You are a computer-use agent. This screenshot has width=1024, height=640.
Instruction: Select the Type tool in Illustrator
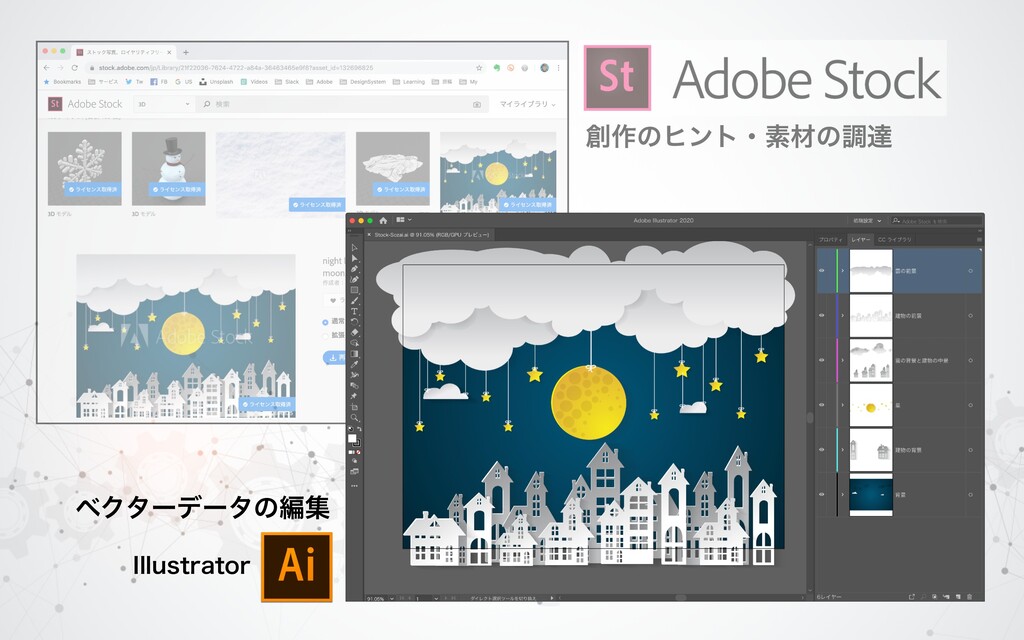[355, 311]
